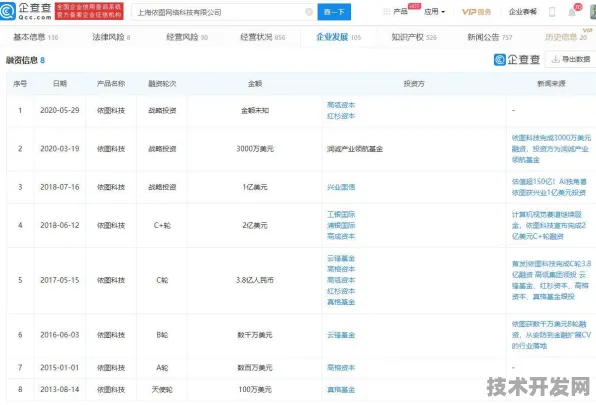This screenshot has width=596, height=405.
Task: Open news about 兴业 1亿美元 investment
Action: [x=549, y=187]
